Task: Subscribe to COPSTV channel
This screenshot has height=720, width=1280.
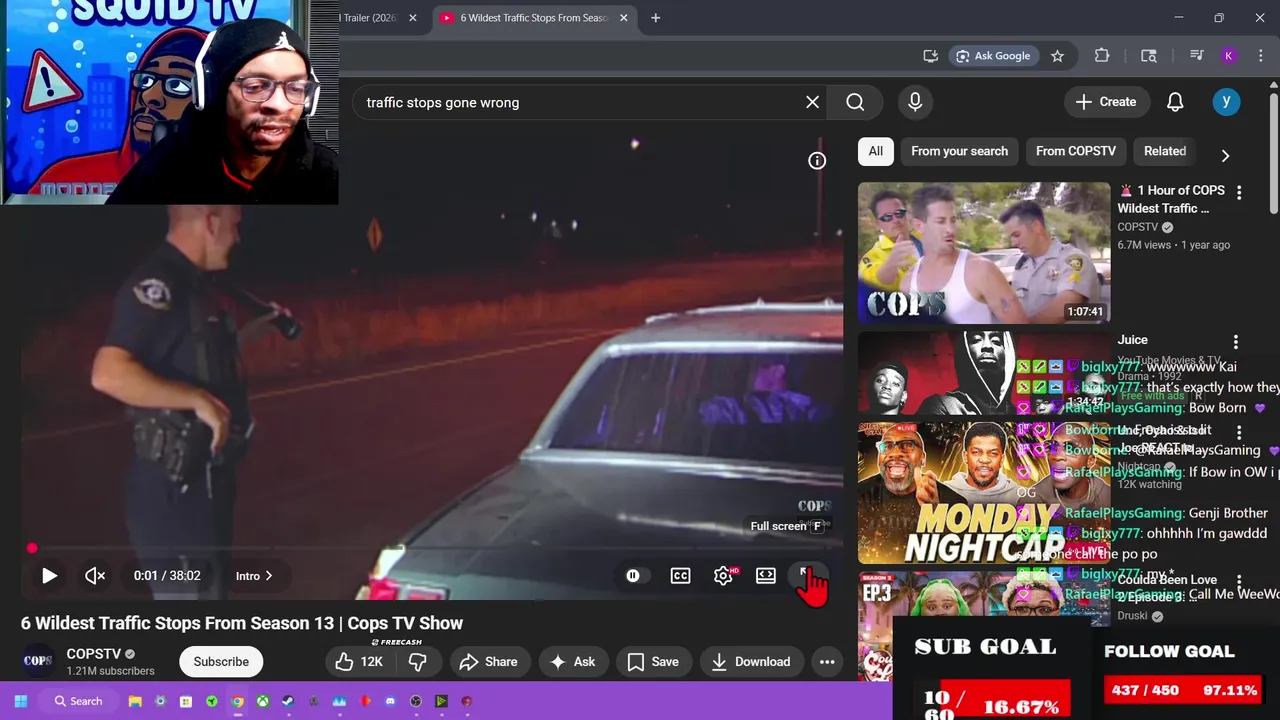Action: 221,662
